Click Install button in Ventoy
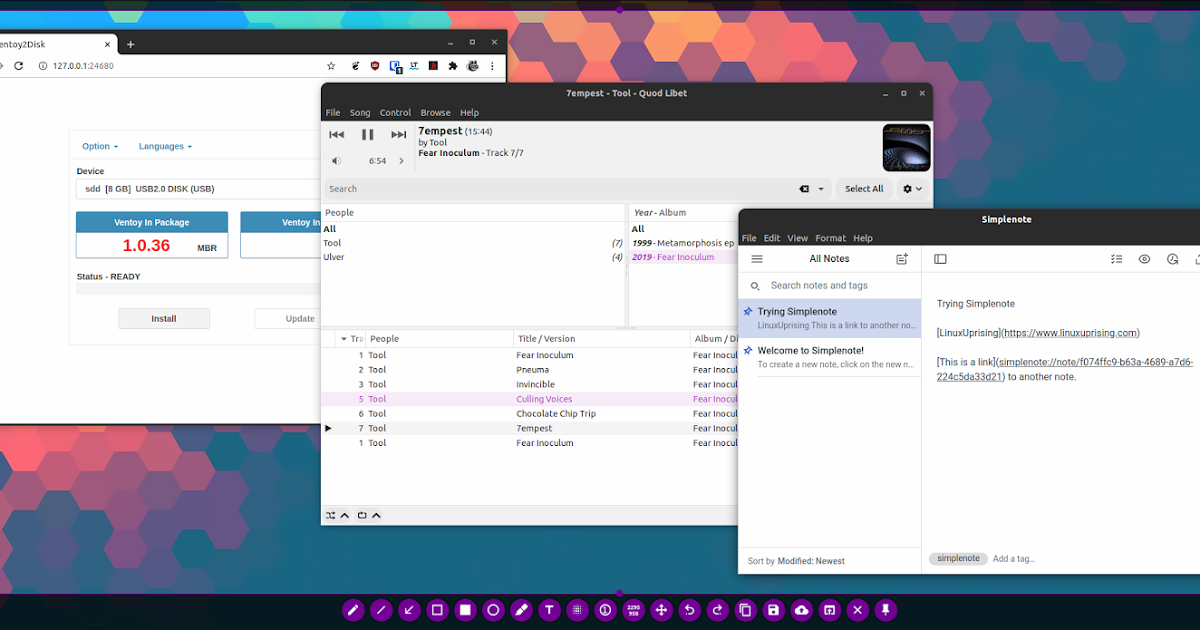 (x=164, y=319)
